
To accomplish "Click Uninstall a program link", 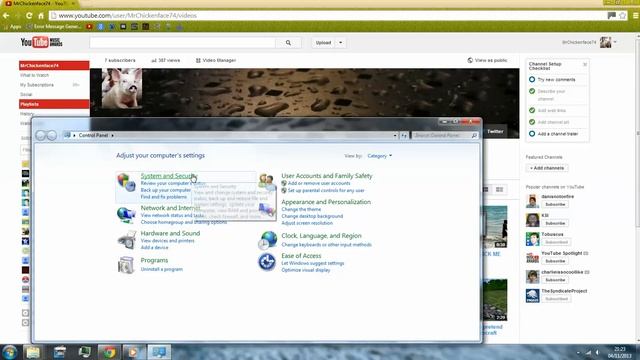I will pyautogui.click(x=162, y=269).
